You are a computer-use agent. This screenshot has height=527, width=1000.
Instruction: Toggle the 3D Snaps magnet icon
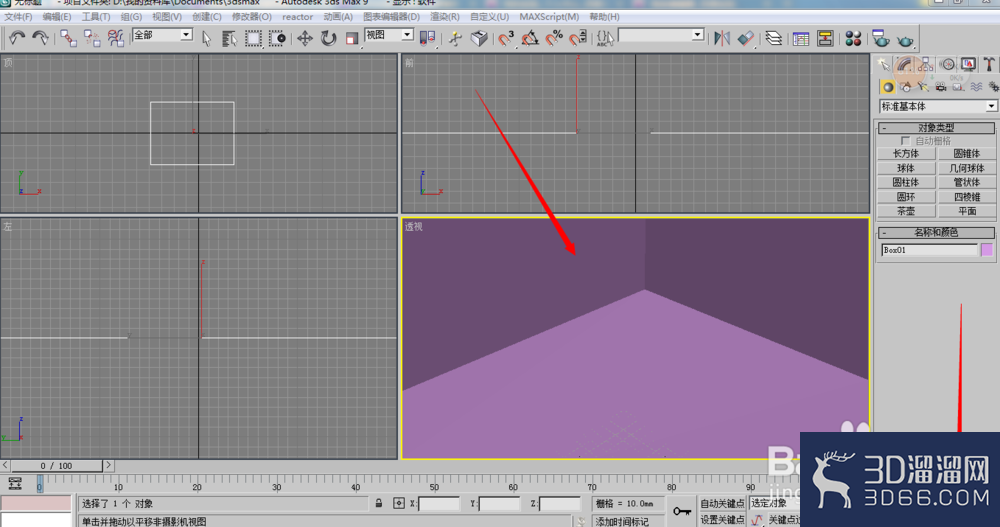(x=506, y=38)
